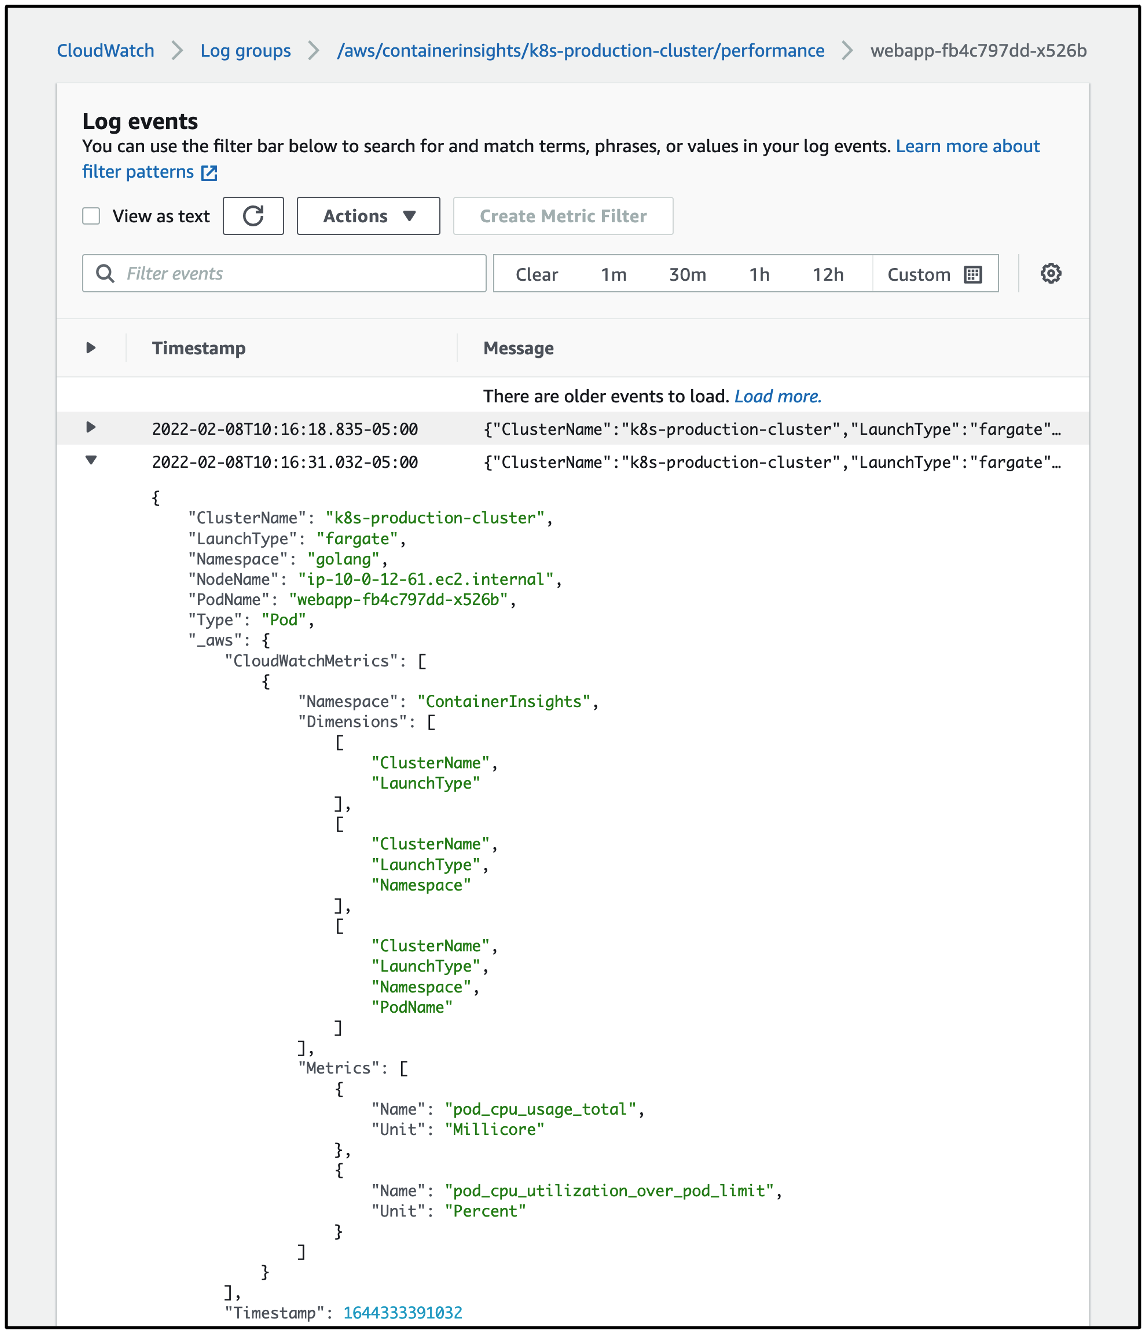
Task: Click the magnifier icon in the filter bar
Action: point(105,273)
